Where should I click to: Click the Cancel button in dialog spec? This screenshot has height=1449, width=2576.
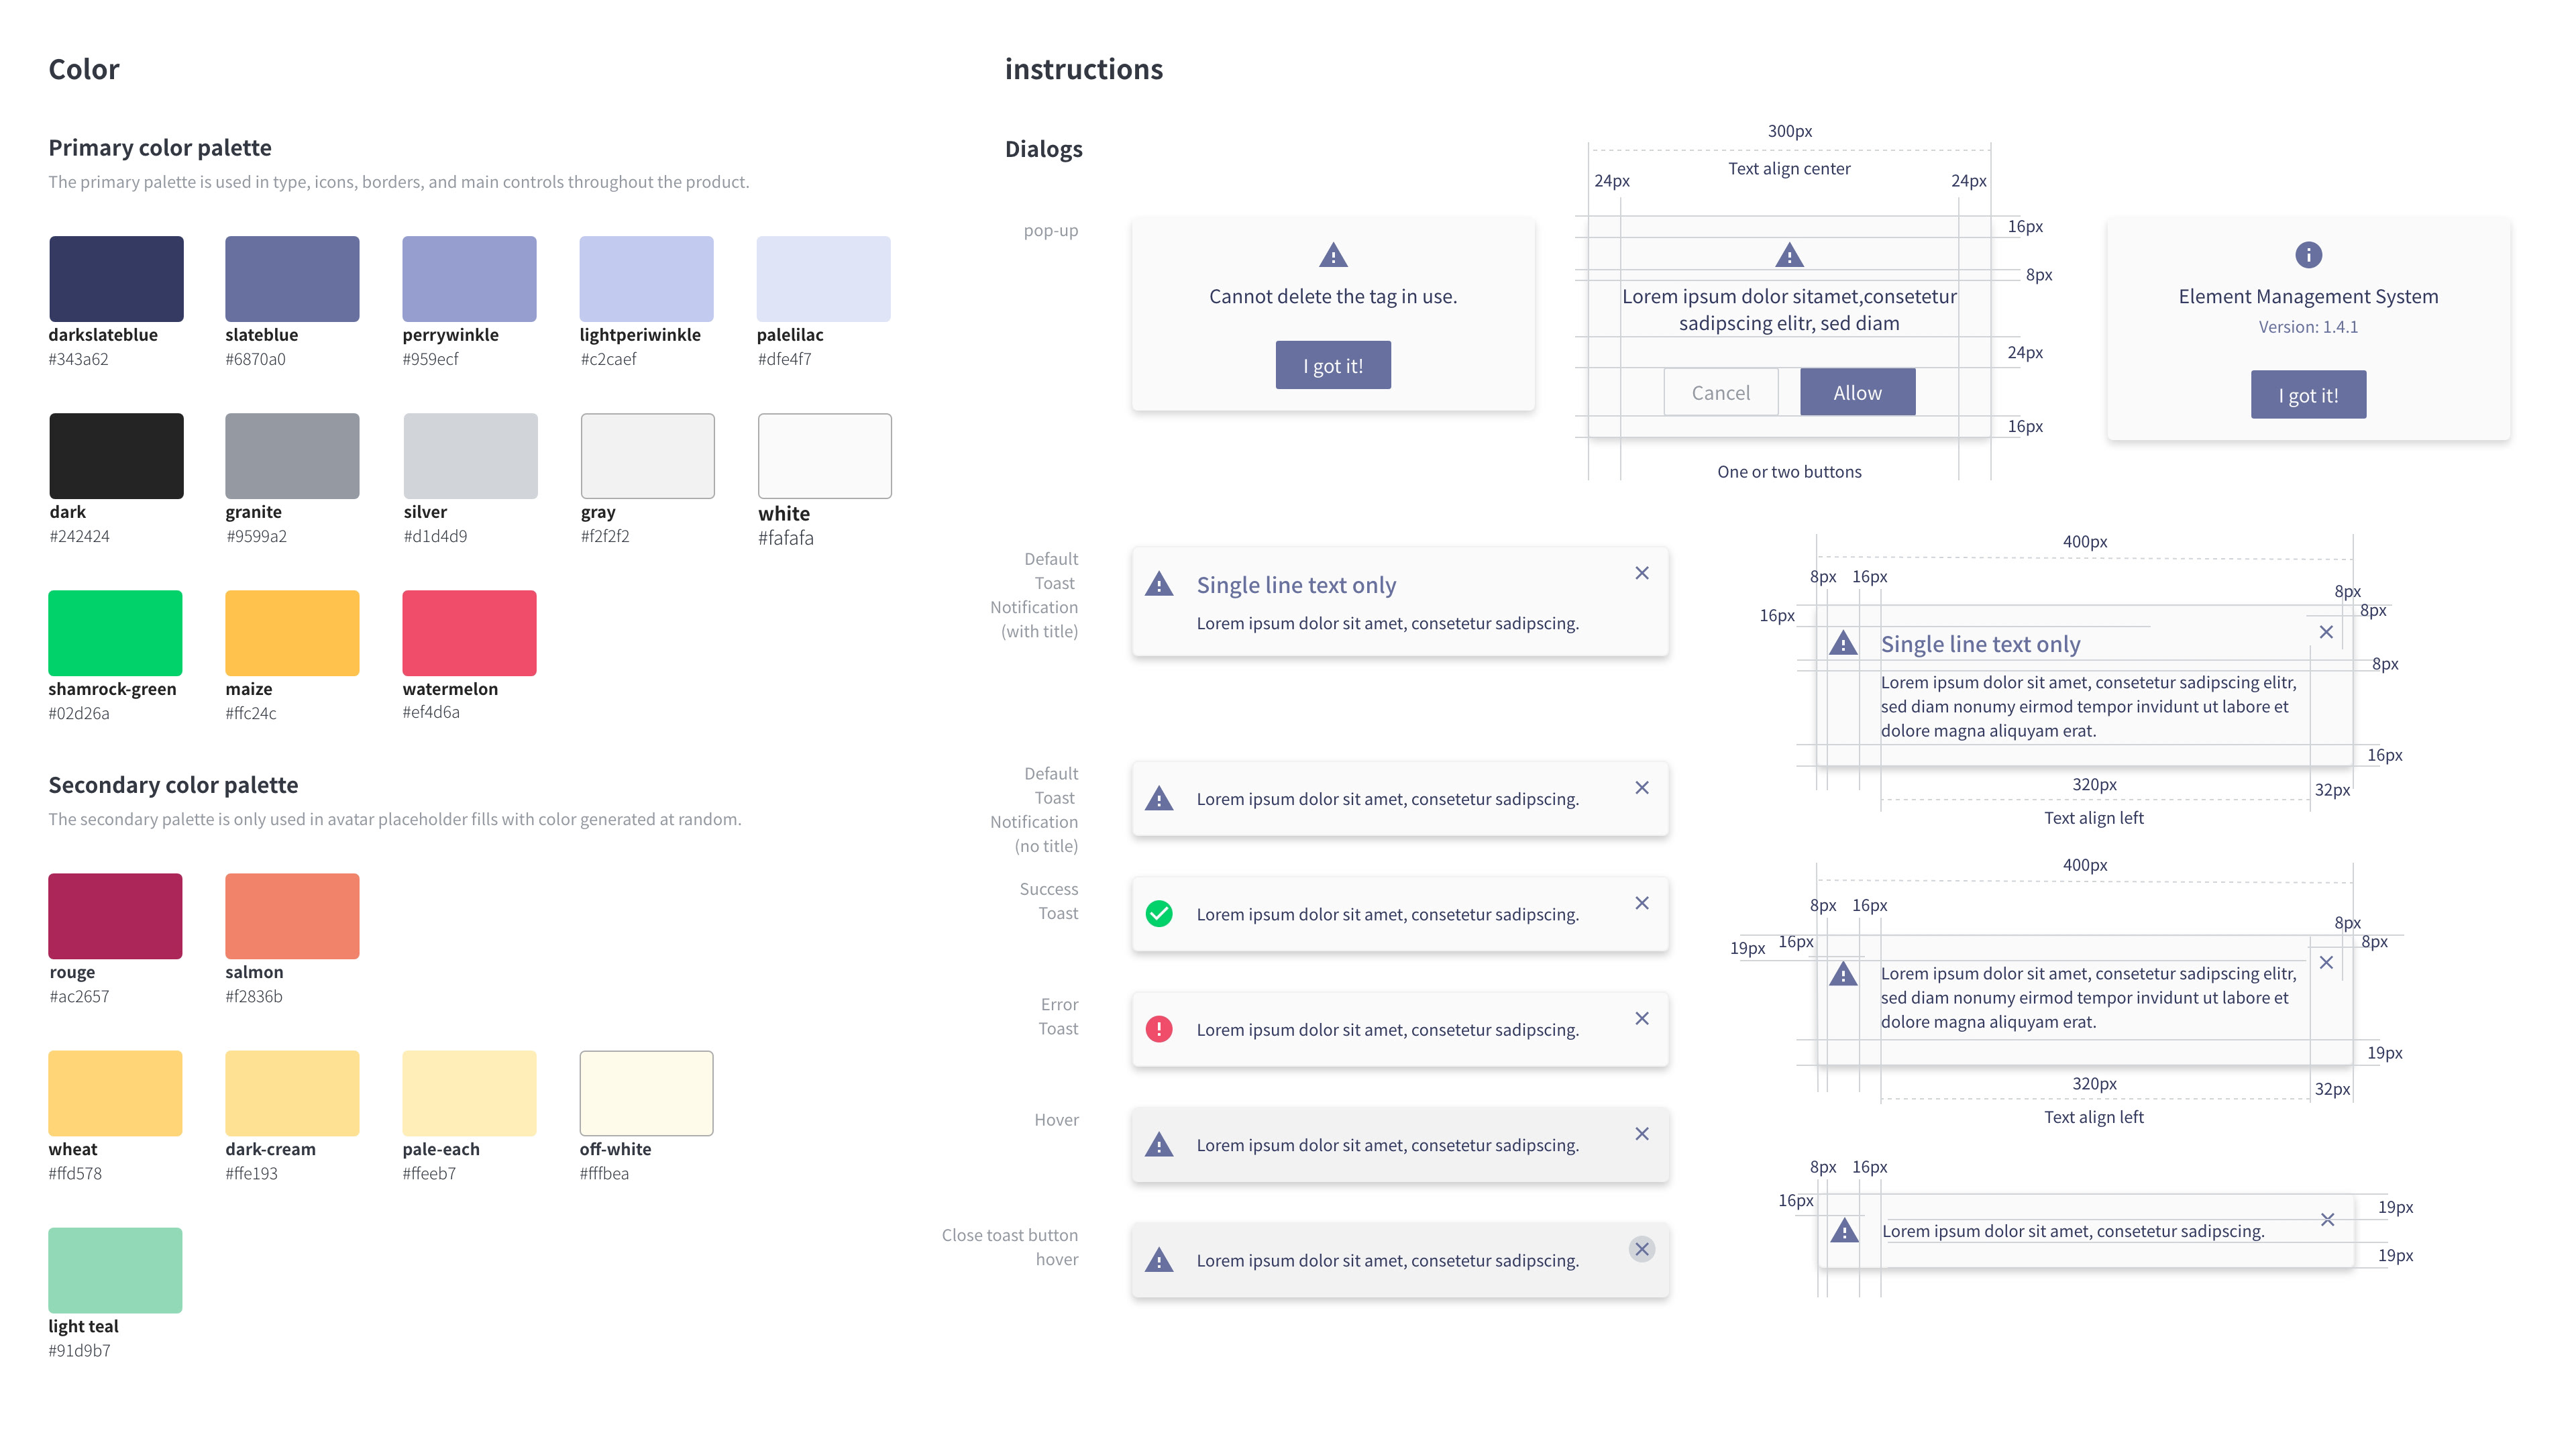pyautogui.click(x=1721, y=392)
